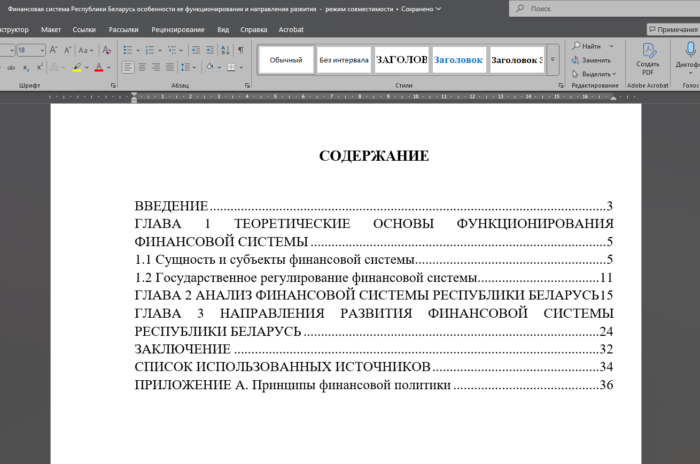Image resolution: width=700 pixels, height=464 pixels.
Task: Open the Абзац dialog launcher
Action: (x=247, y=85)
